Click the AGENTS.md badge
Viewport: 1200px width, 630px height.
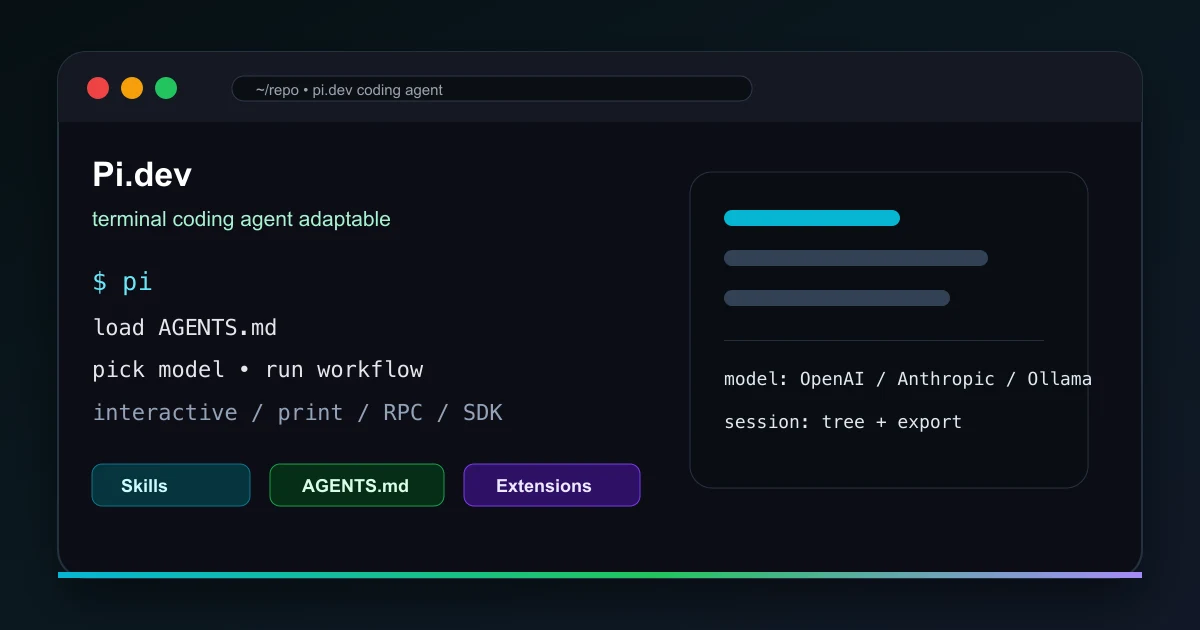pyautogui.click(x=357, y=485)
